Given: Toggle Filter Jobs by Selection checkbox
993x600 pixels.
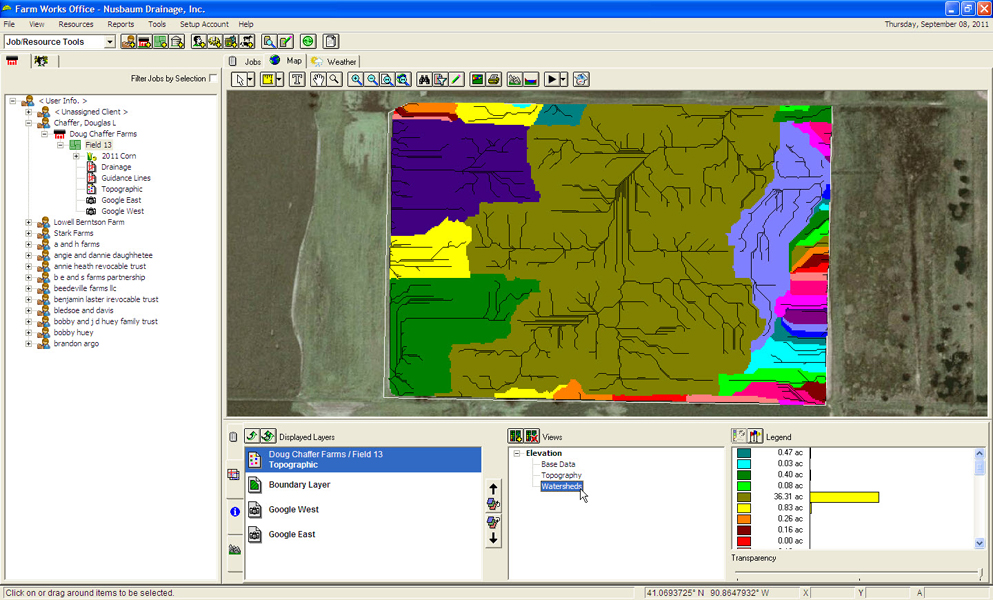Looking at the screenshot, I should pyautogui.click(x=212, y=78).
